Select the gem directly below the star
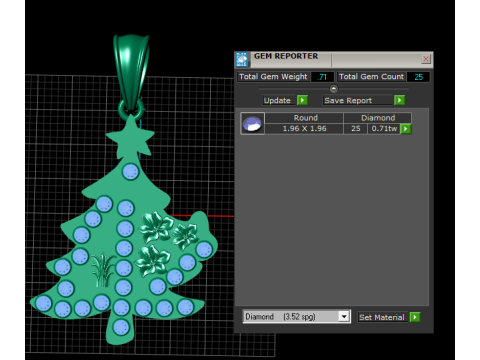This screenshot has width=480, height=360. pos(130,172)
